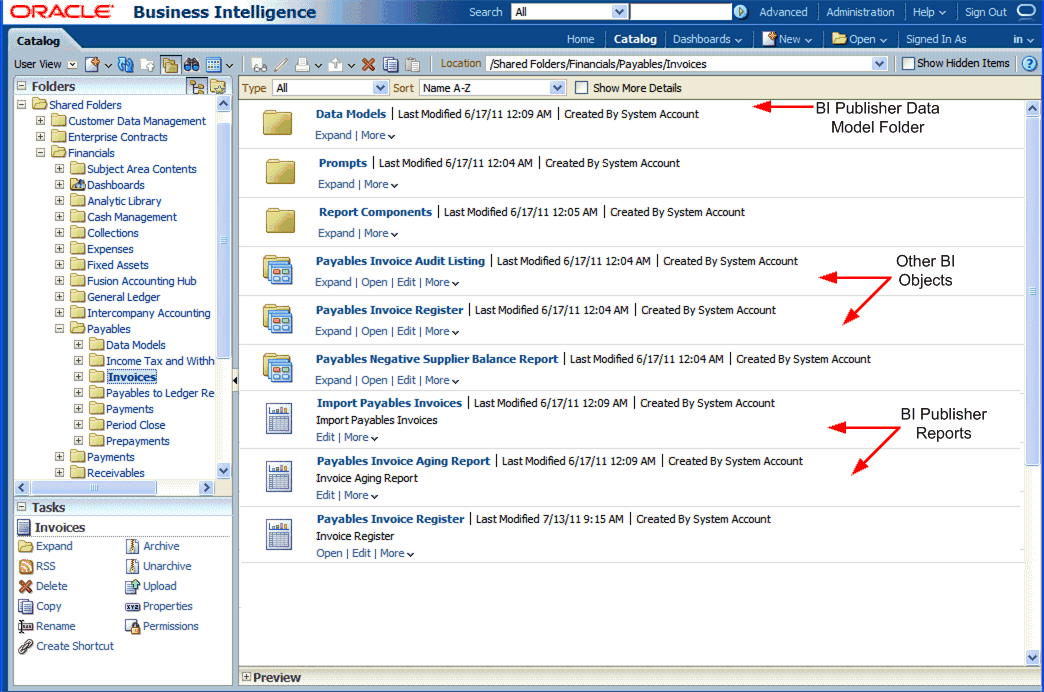Click the Up one folder icon
Viewport: 1044px width, 692px height.
(x=147, y=65)
